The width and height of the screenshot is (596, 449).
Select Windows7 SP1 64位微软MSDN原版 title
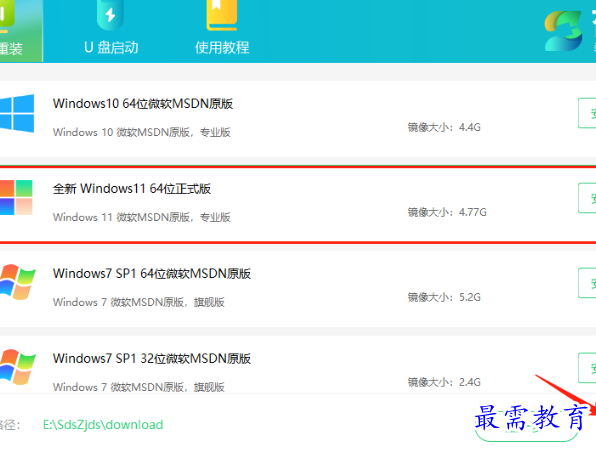pos(152,273)
